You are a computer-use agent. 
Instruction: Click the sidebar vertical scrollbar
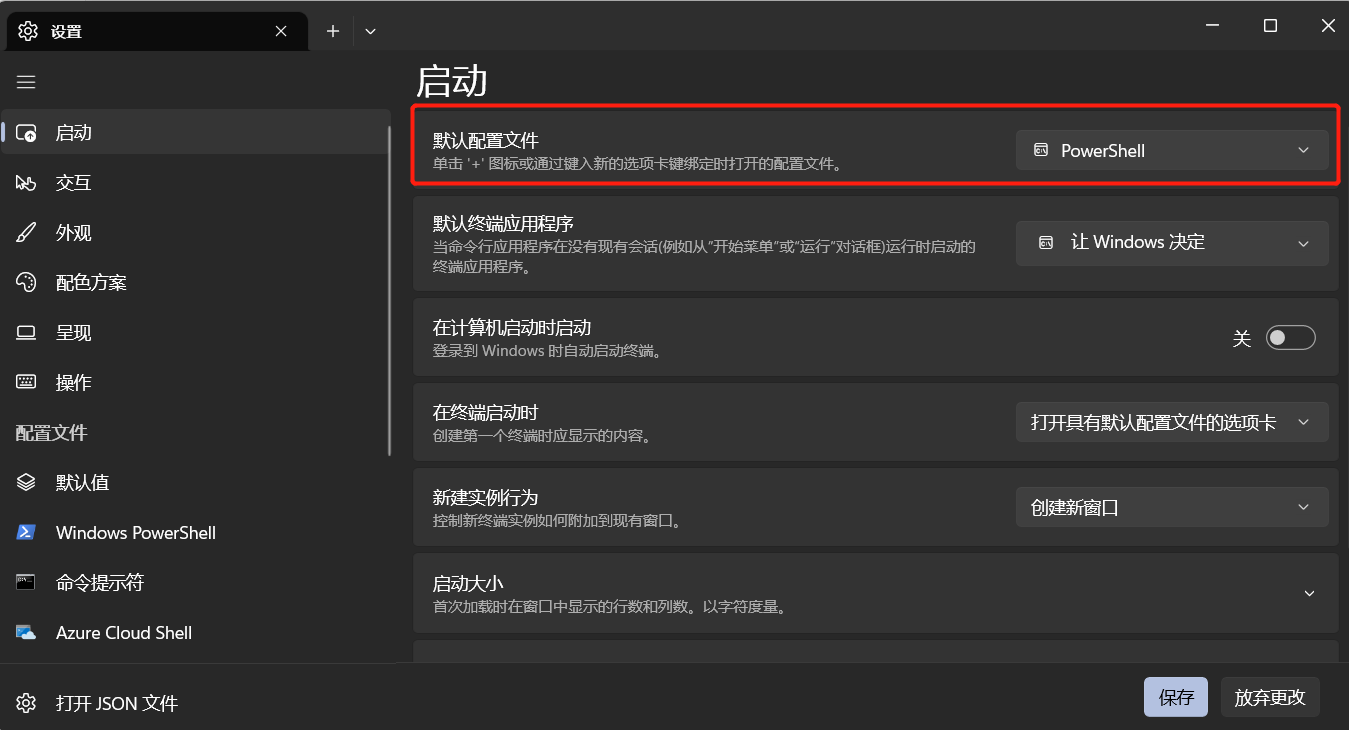[x=389, y=290]
